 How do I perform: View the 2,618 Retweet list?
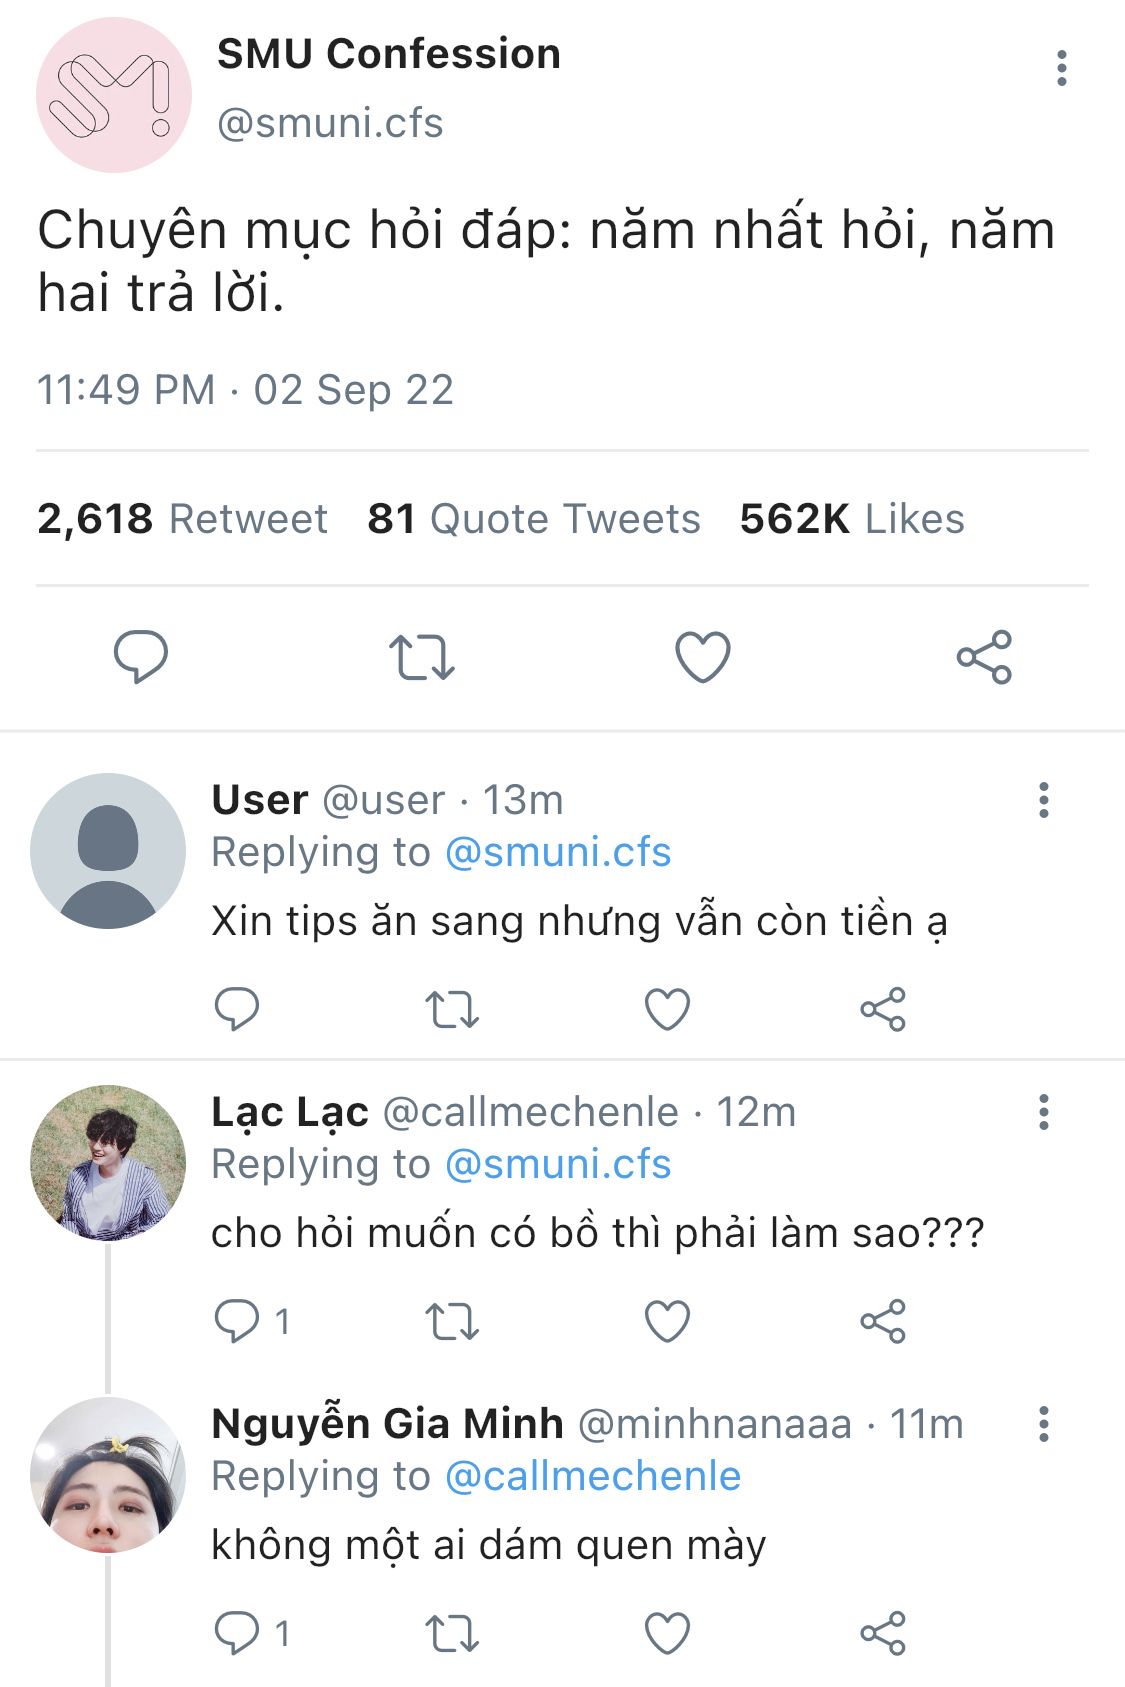[182, 519]
